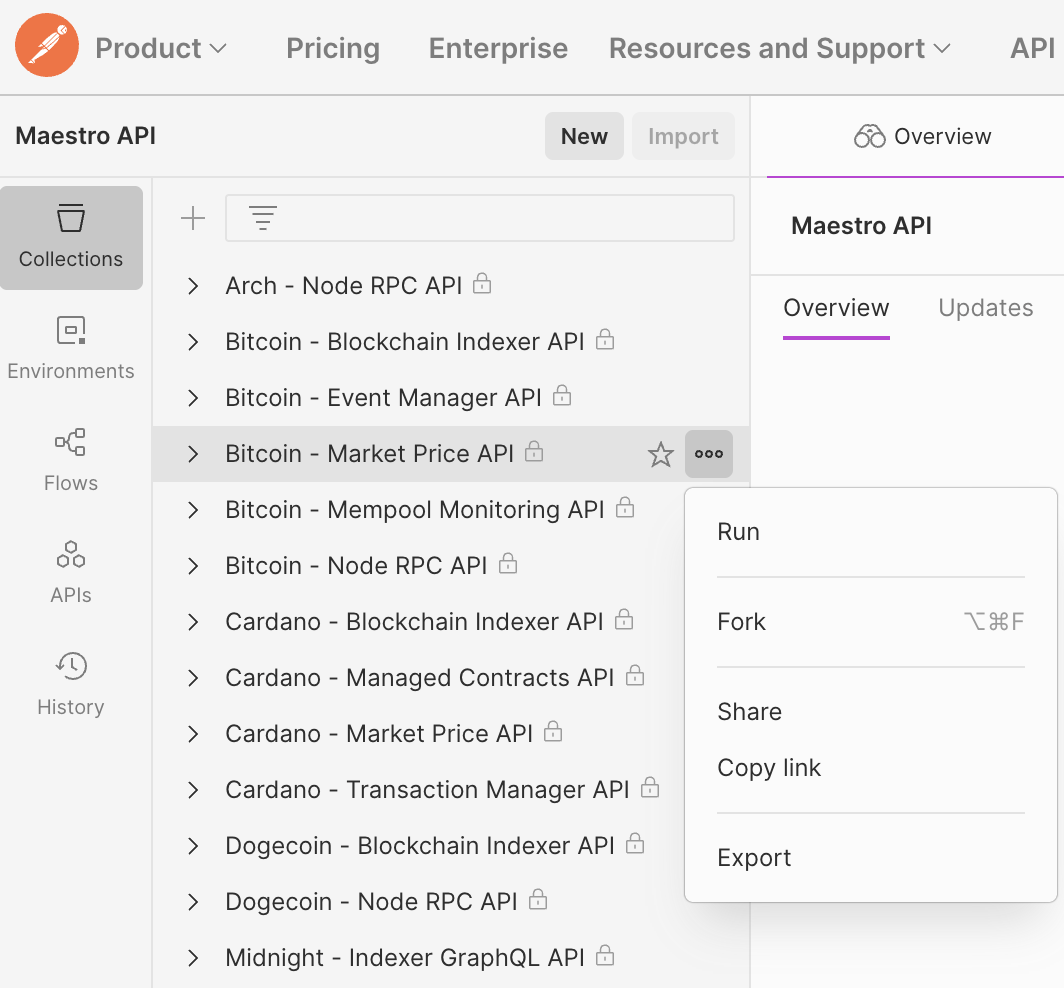Open the filter options icon above the list
Viewport: 1064px width, 988px height.
(x=262, y=217)
